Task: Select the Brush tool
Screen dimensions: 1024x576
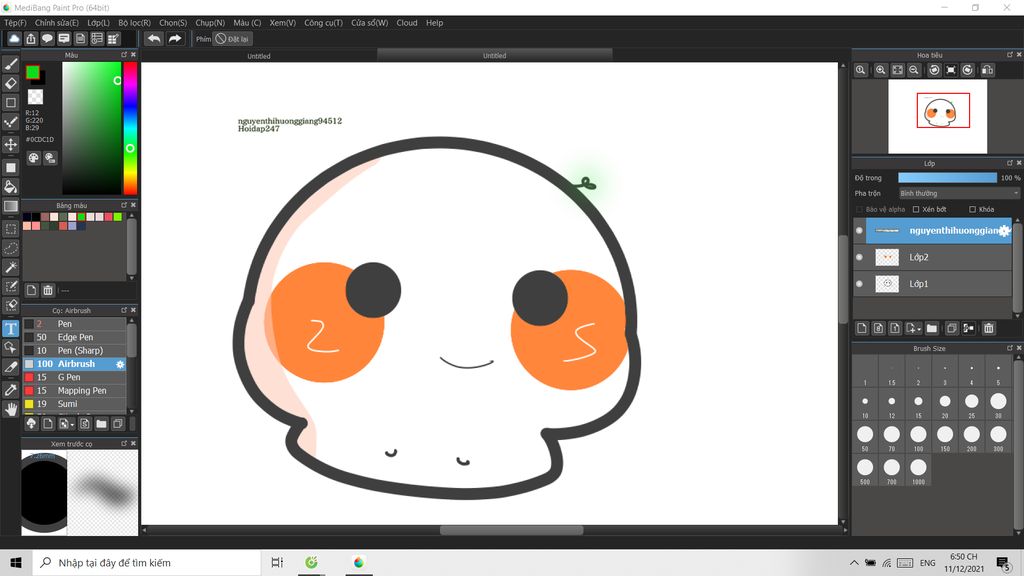Action: [11, 64]
